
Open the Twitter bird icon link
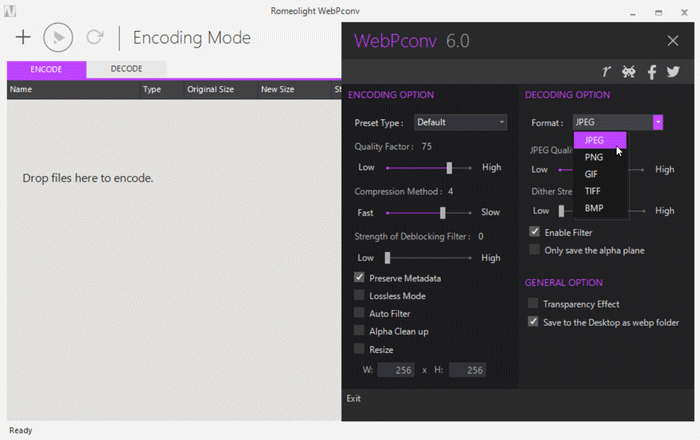point(673,71)
